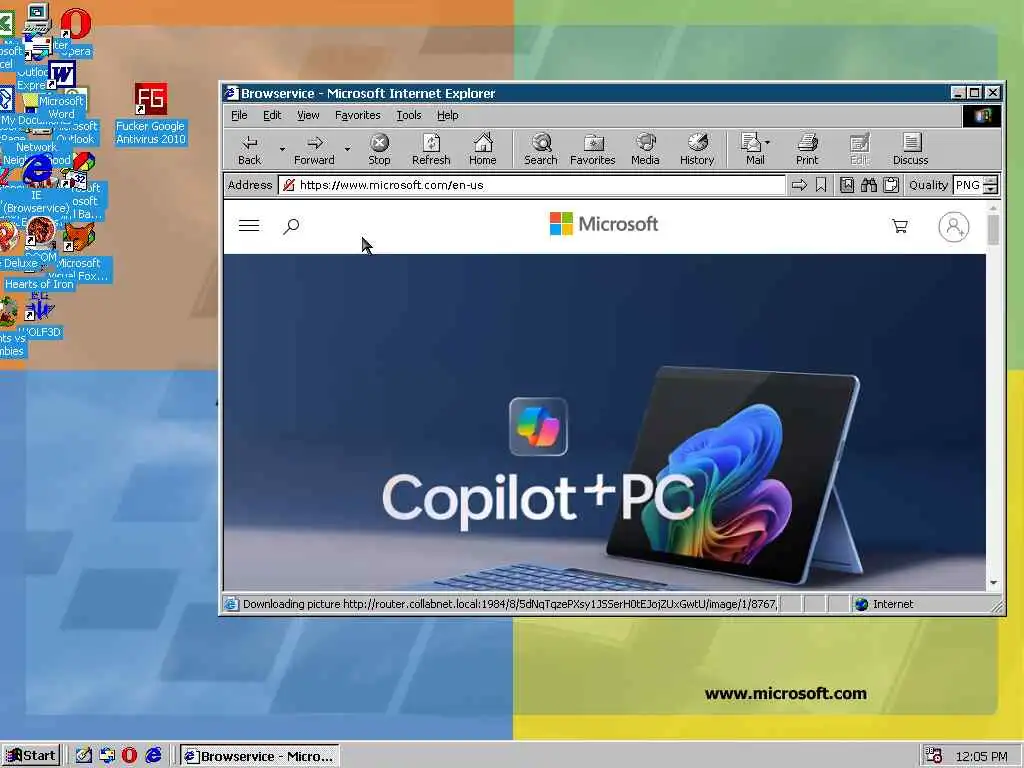
Task: Click the taskbar clock showing 12:05 PM
Action: (982, 756)
